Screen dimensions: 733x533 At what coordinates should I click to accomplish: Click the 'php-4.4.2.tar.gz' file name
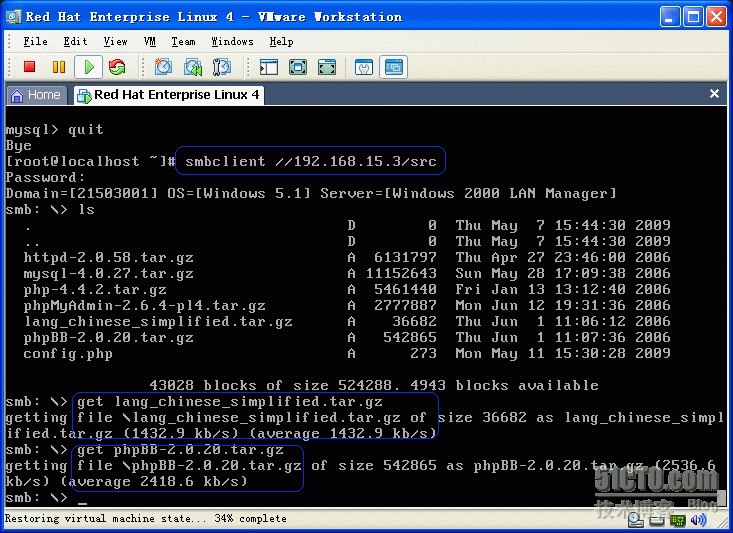(95, 289)
